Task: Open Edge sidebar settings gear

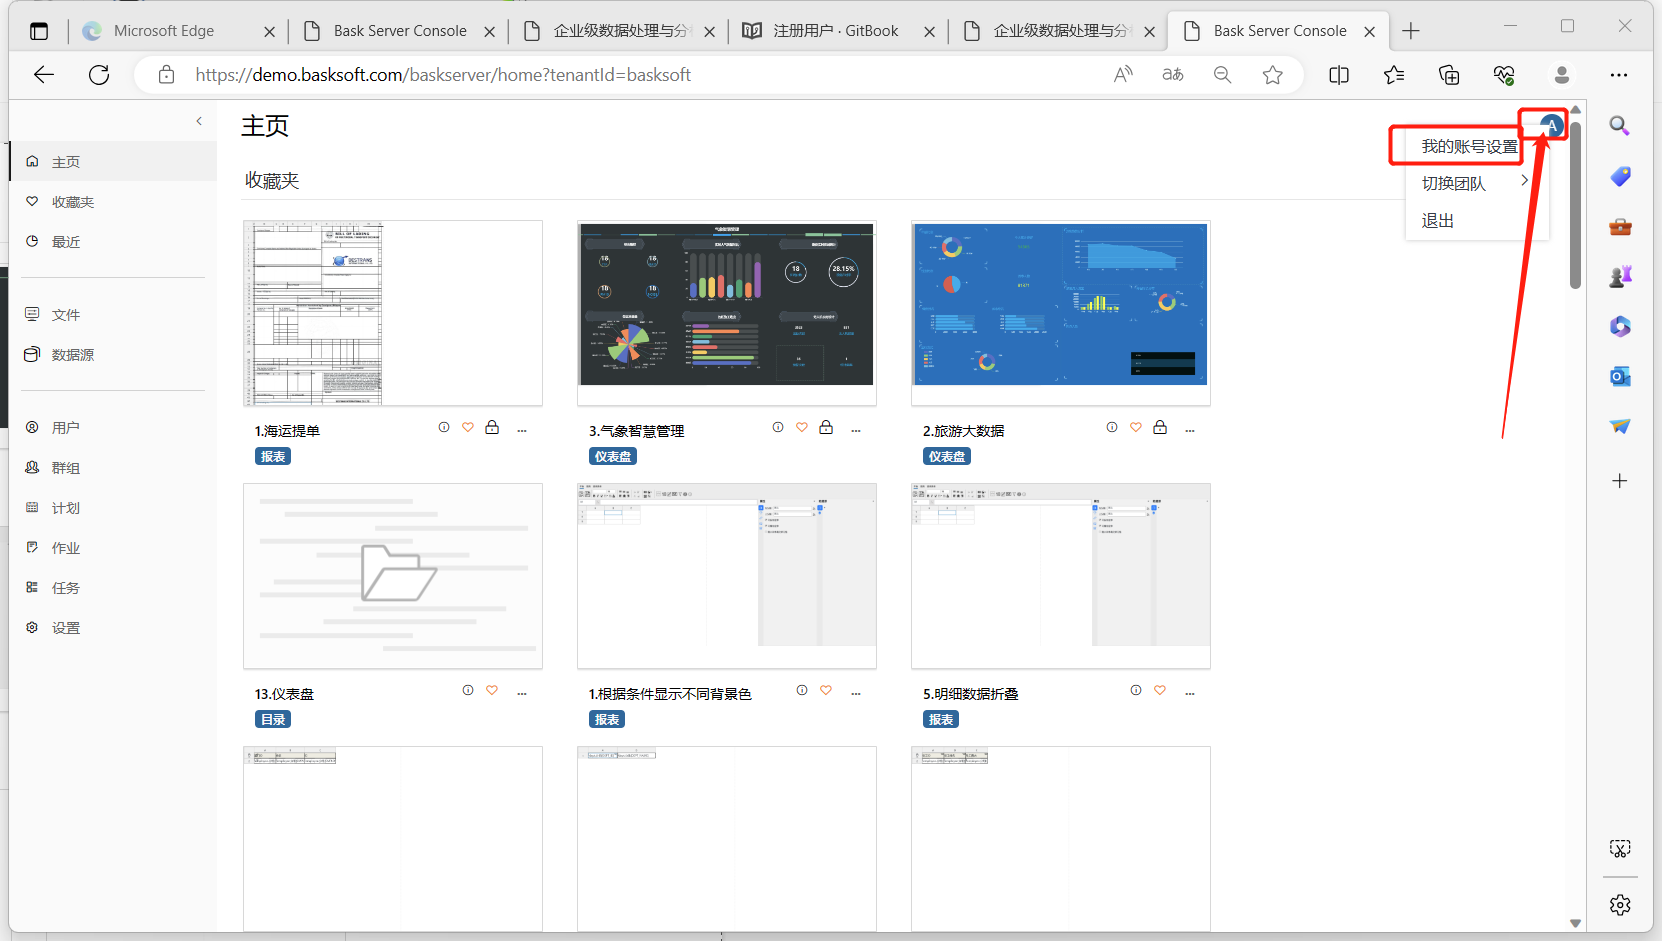Action: point(1620,905)
